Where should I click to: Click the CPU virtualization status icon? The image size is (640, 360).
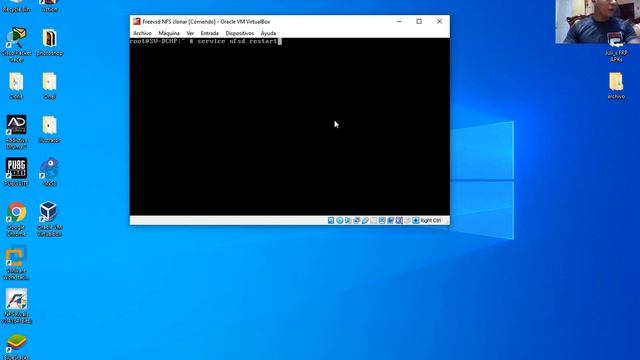pyautogui.click(x=399, y=220)
